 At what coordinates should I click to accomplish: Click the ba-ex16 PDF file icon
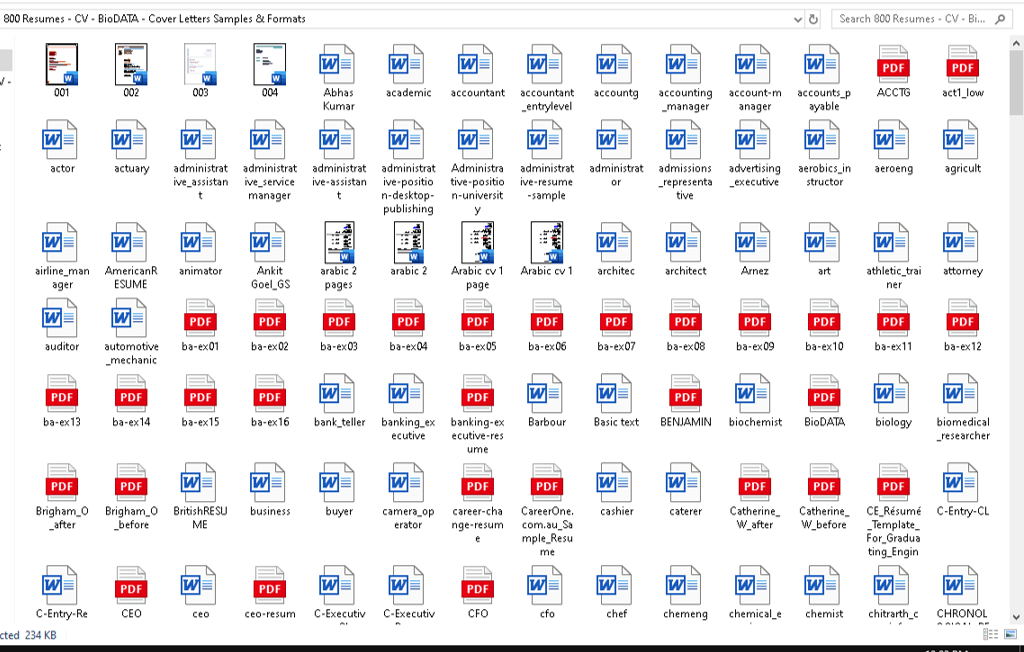point(269,394)
